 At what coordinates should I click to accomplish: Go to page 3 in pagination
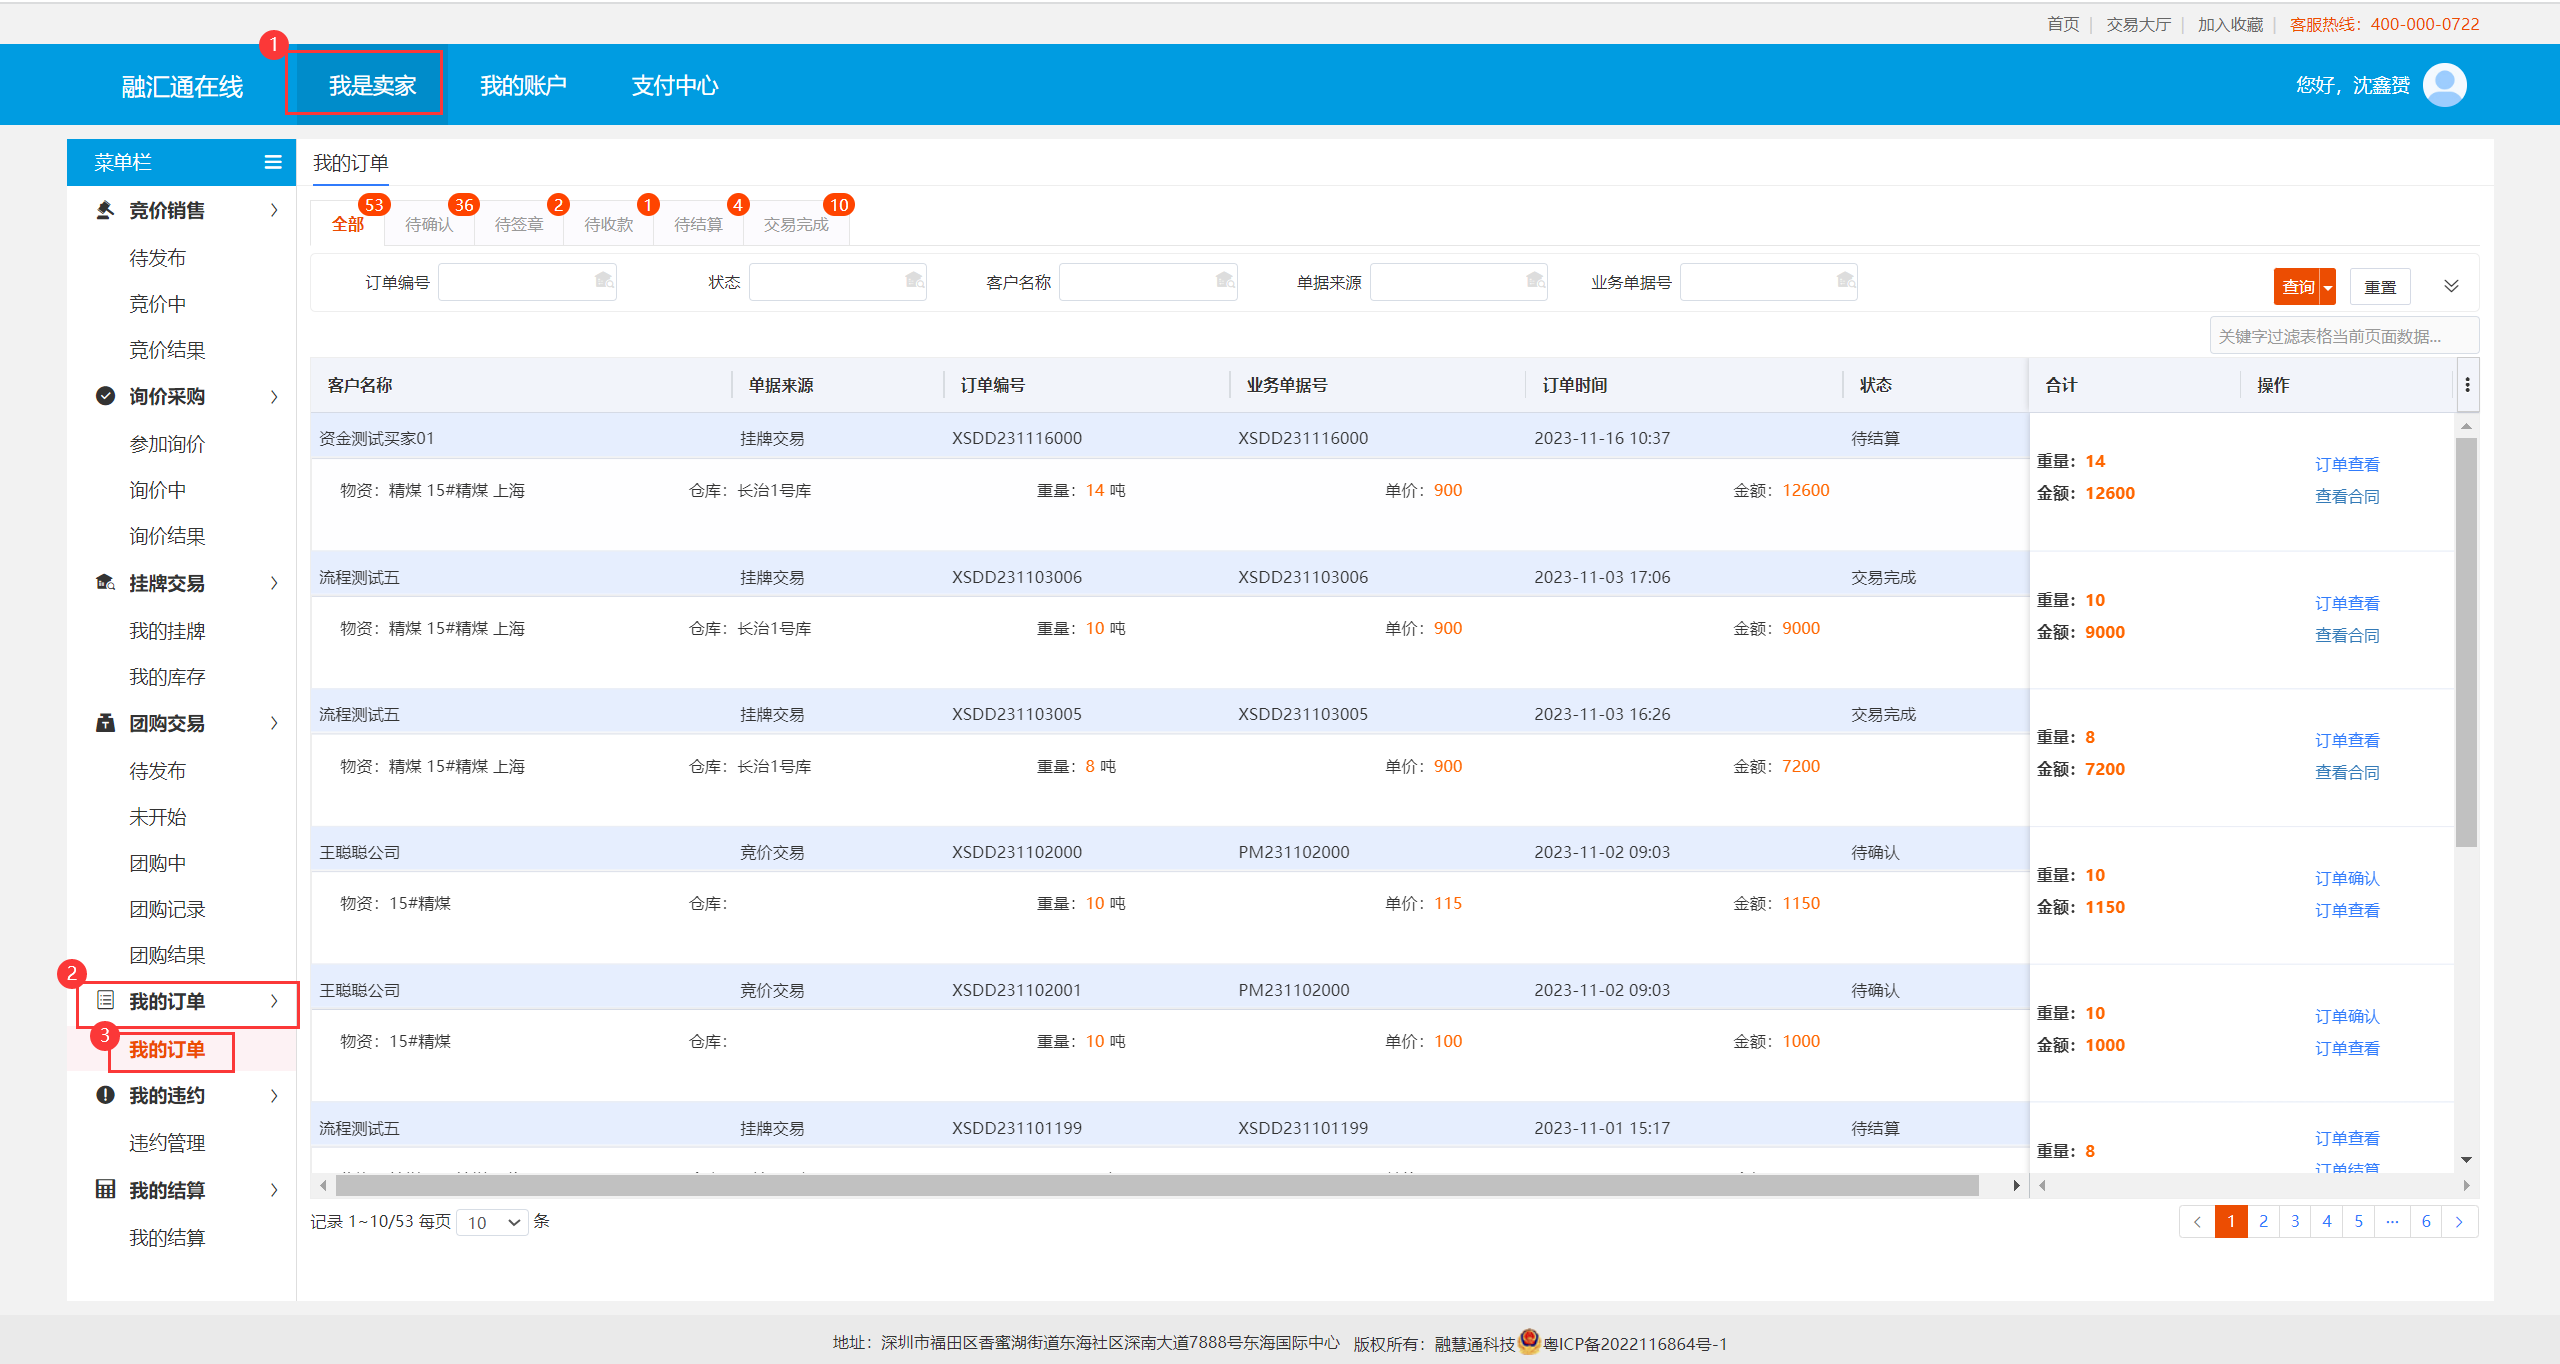(2295, 1221)
